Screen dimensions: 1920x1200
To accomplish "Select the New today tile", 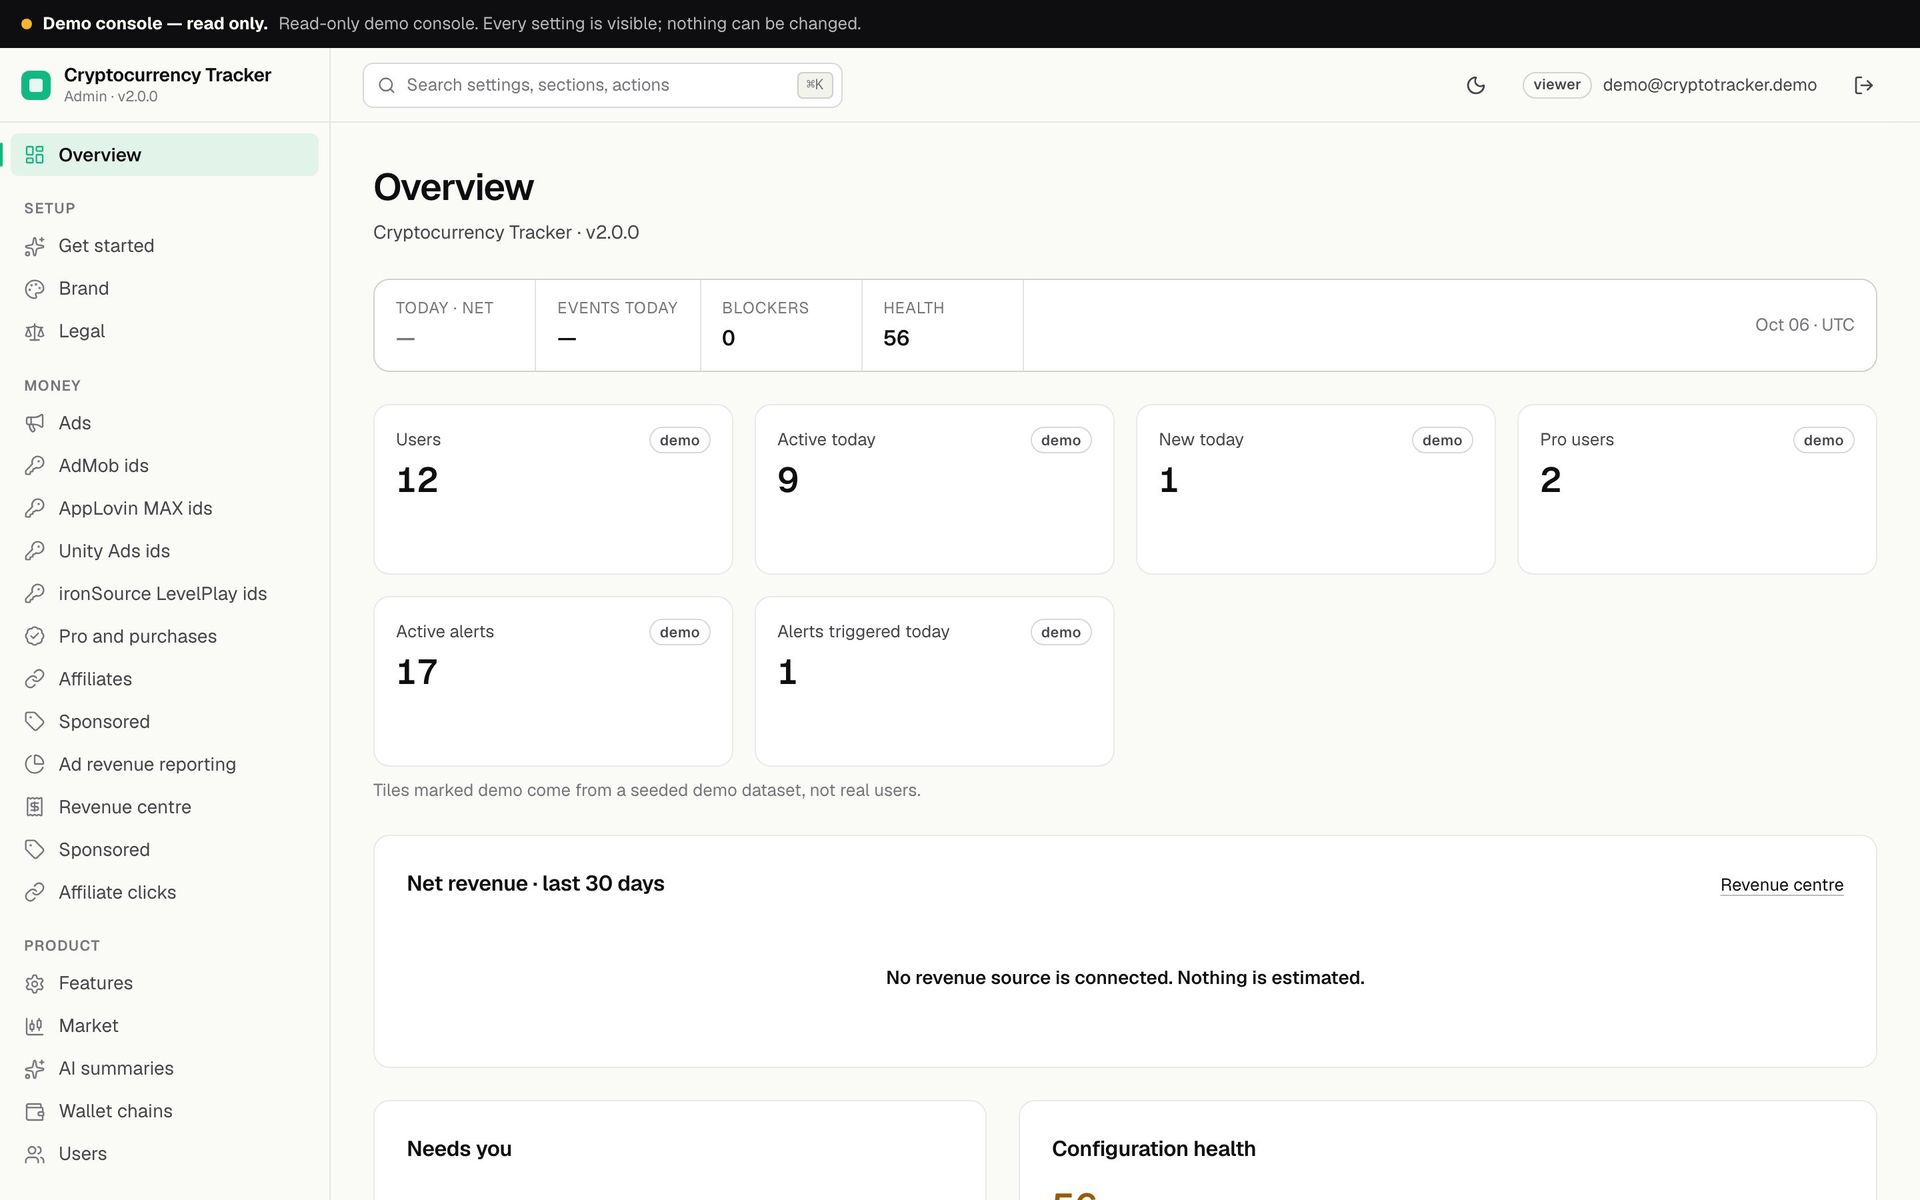I will tap(1315, 489).
